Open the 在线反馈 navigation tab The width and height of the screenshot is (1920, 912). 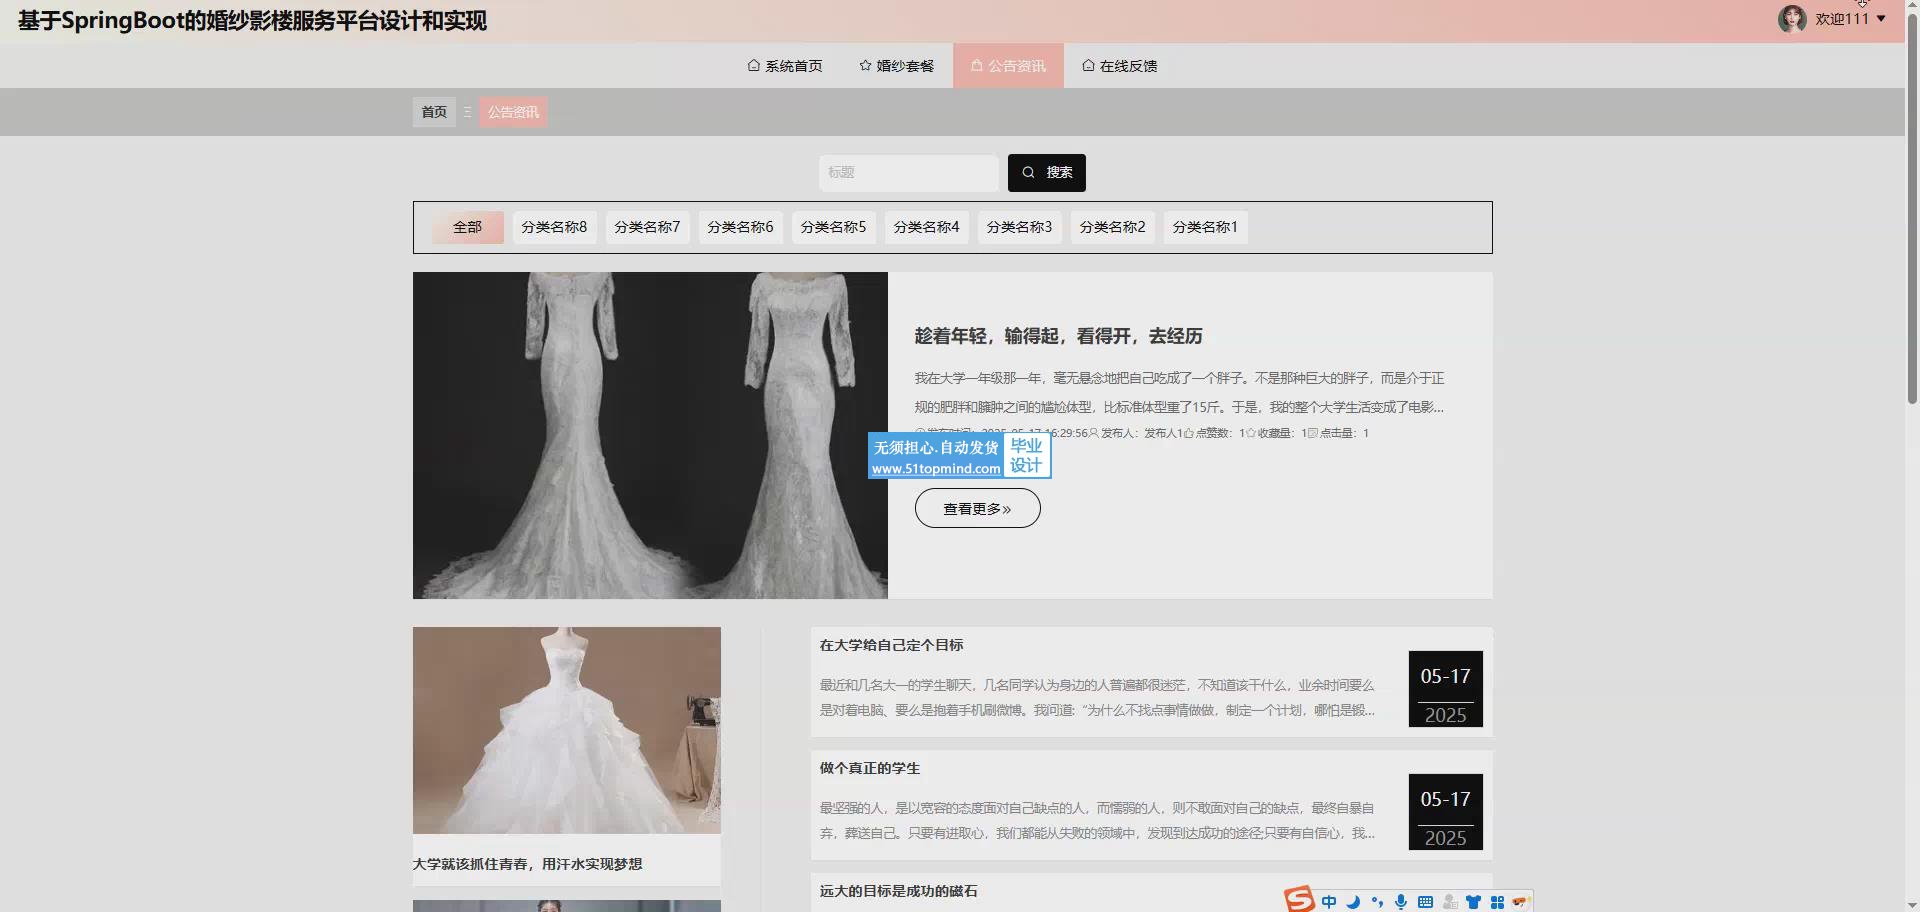pyautogui.click(x=1119, y=66)
